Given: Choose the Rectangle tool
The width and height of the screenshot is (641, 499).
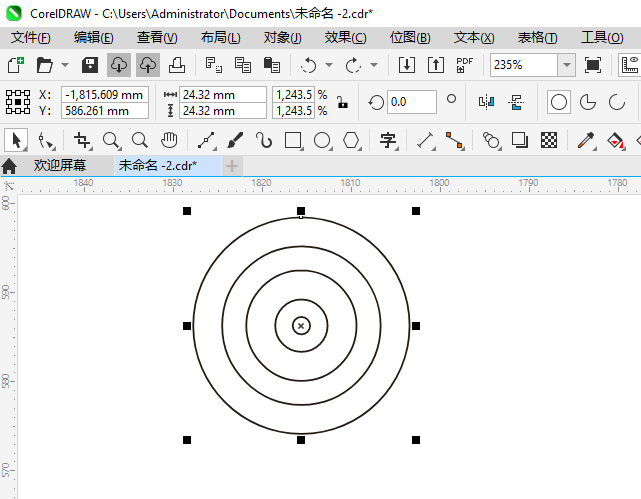Looking at the screenshot, I should [x=293, y=140].
